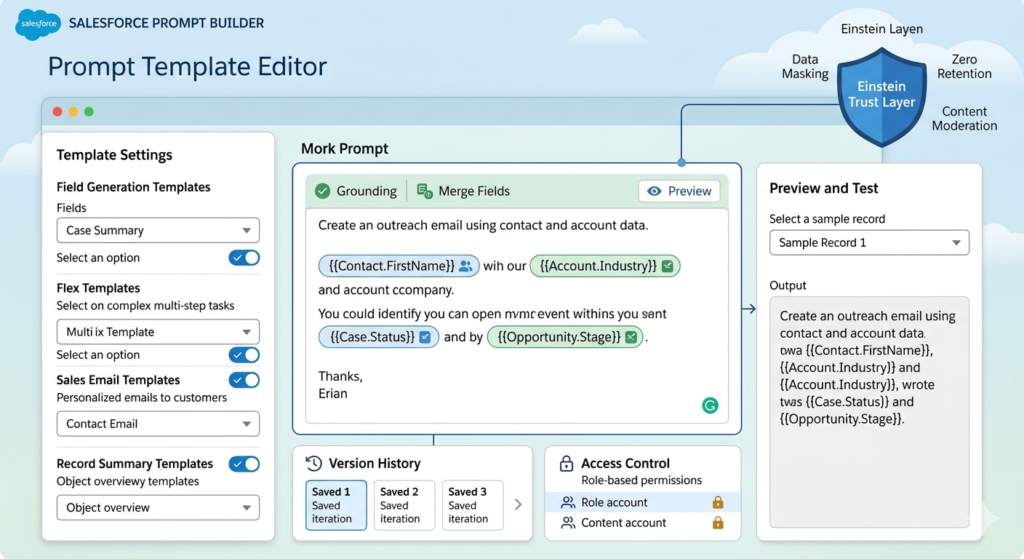This screenshot has height=559, width=1024.
Task: Click the green window maximize dot
Action: pyautogui.click(x=89, y=112)
